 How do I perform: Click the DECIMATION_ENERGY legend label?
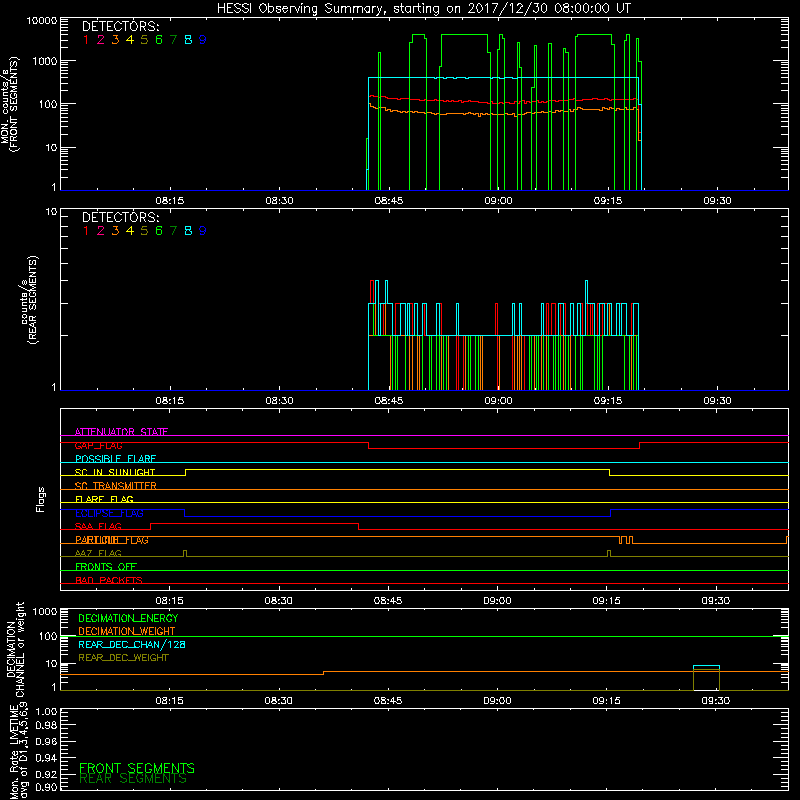pos(128,618)
